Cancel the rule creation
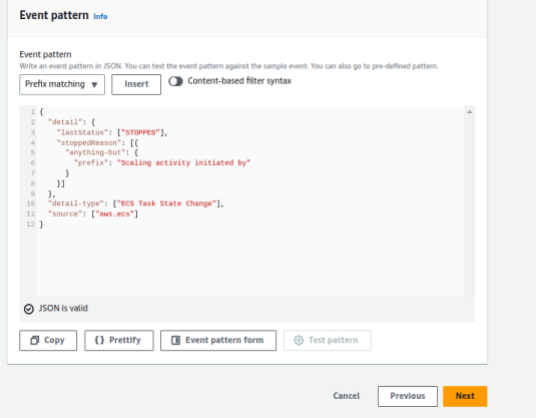This screenshot has width=536, height=418. (x=346, y=396)
